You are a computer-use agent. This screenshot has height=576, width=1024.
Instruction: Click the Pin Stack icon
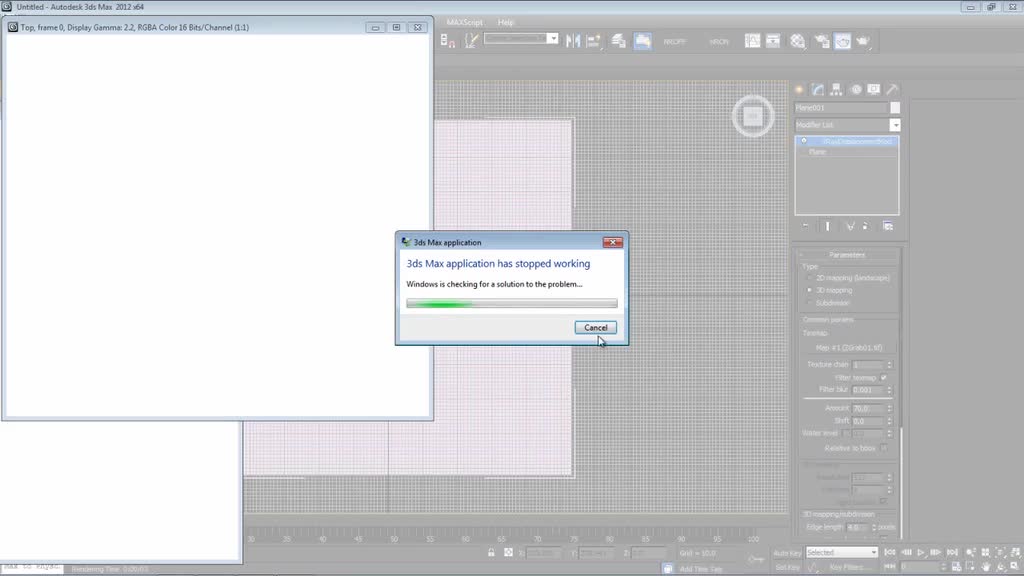805,226
